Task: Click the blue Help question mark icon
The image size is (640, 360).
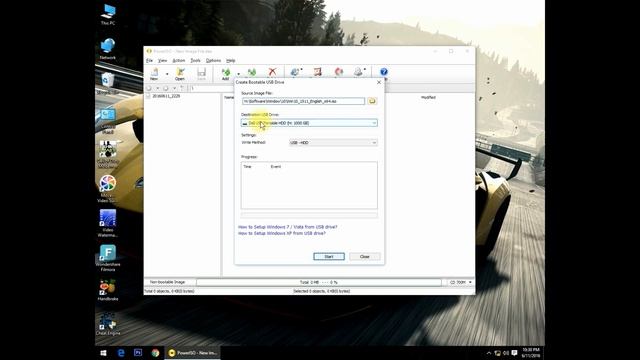Action: [x=384, y=72]
